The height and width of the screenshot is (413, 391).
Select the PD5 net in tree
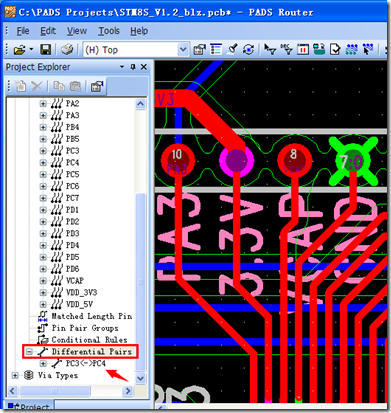(72, 257)
